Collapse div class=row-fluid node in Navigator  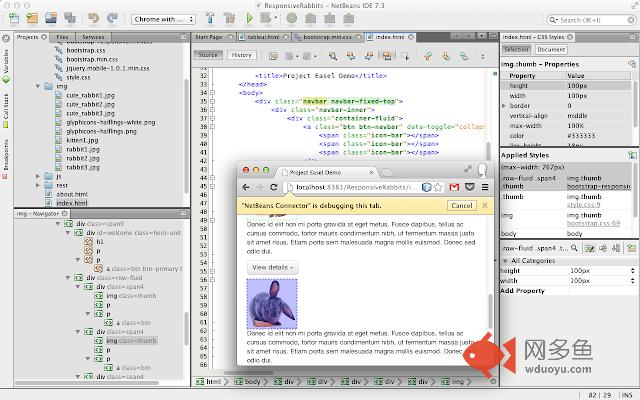pyautogui.click(x=68, y=278)
